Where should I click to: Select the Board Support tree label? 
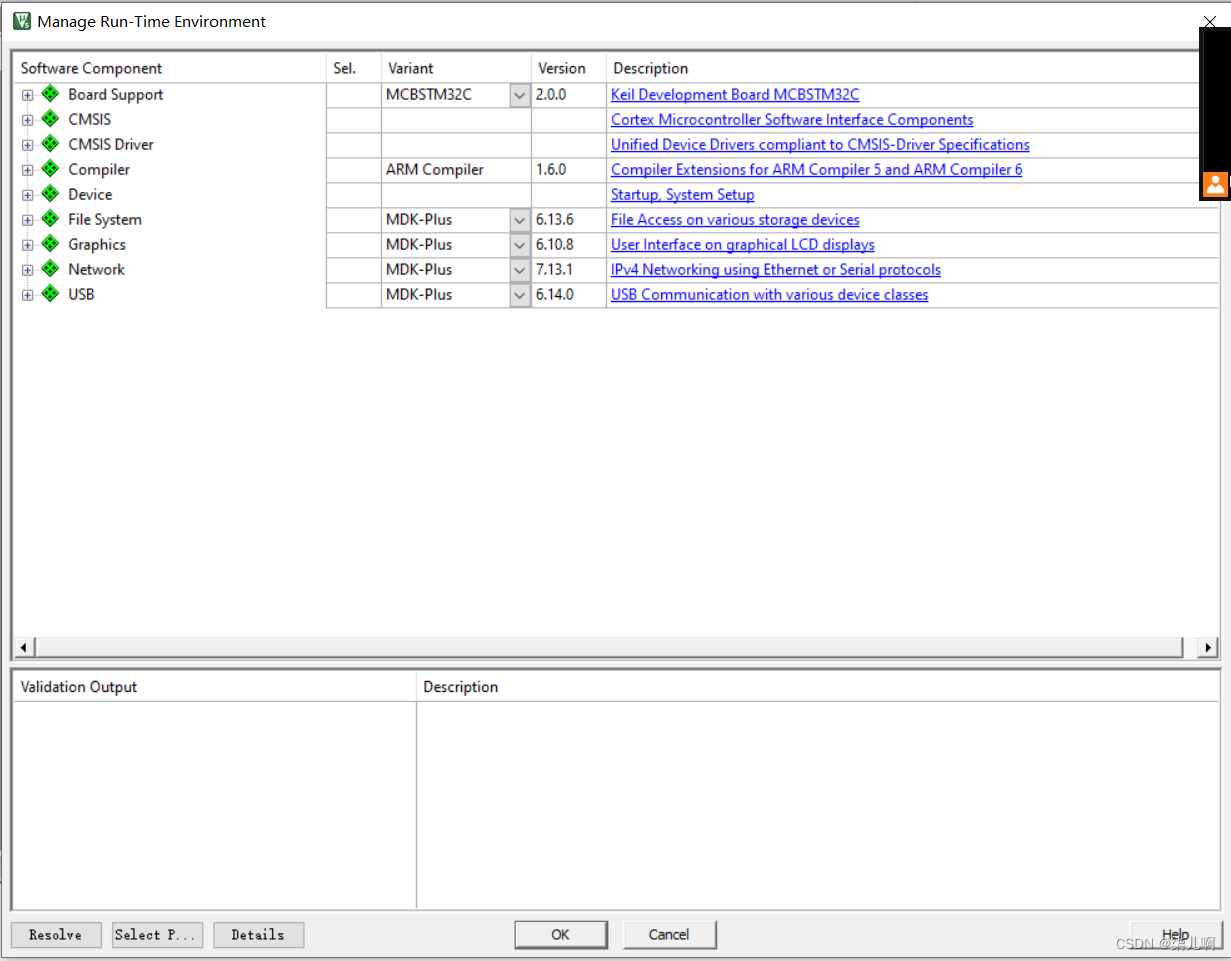click(x=115, y=95)
